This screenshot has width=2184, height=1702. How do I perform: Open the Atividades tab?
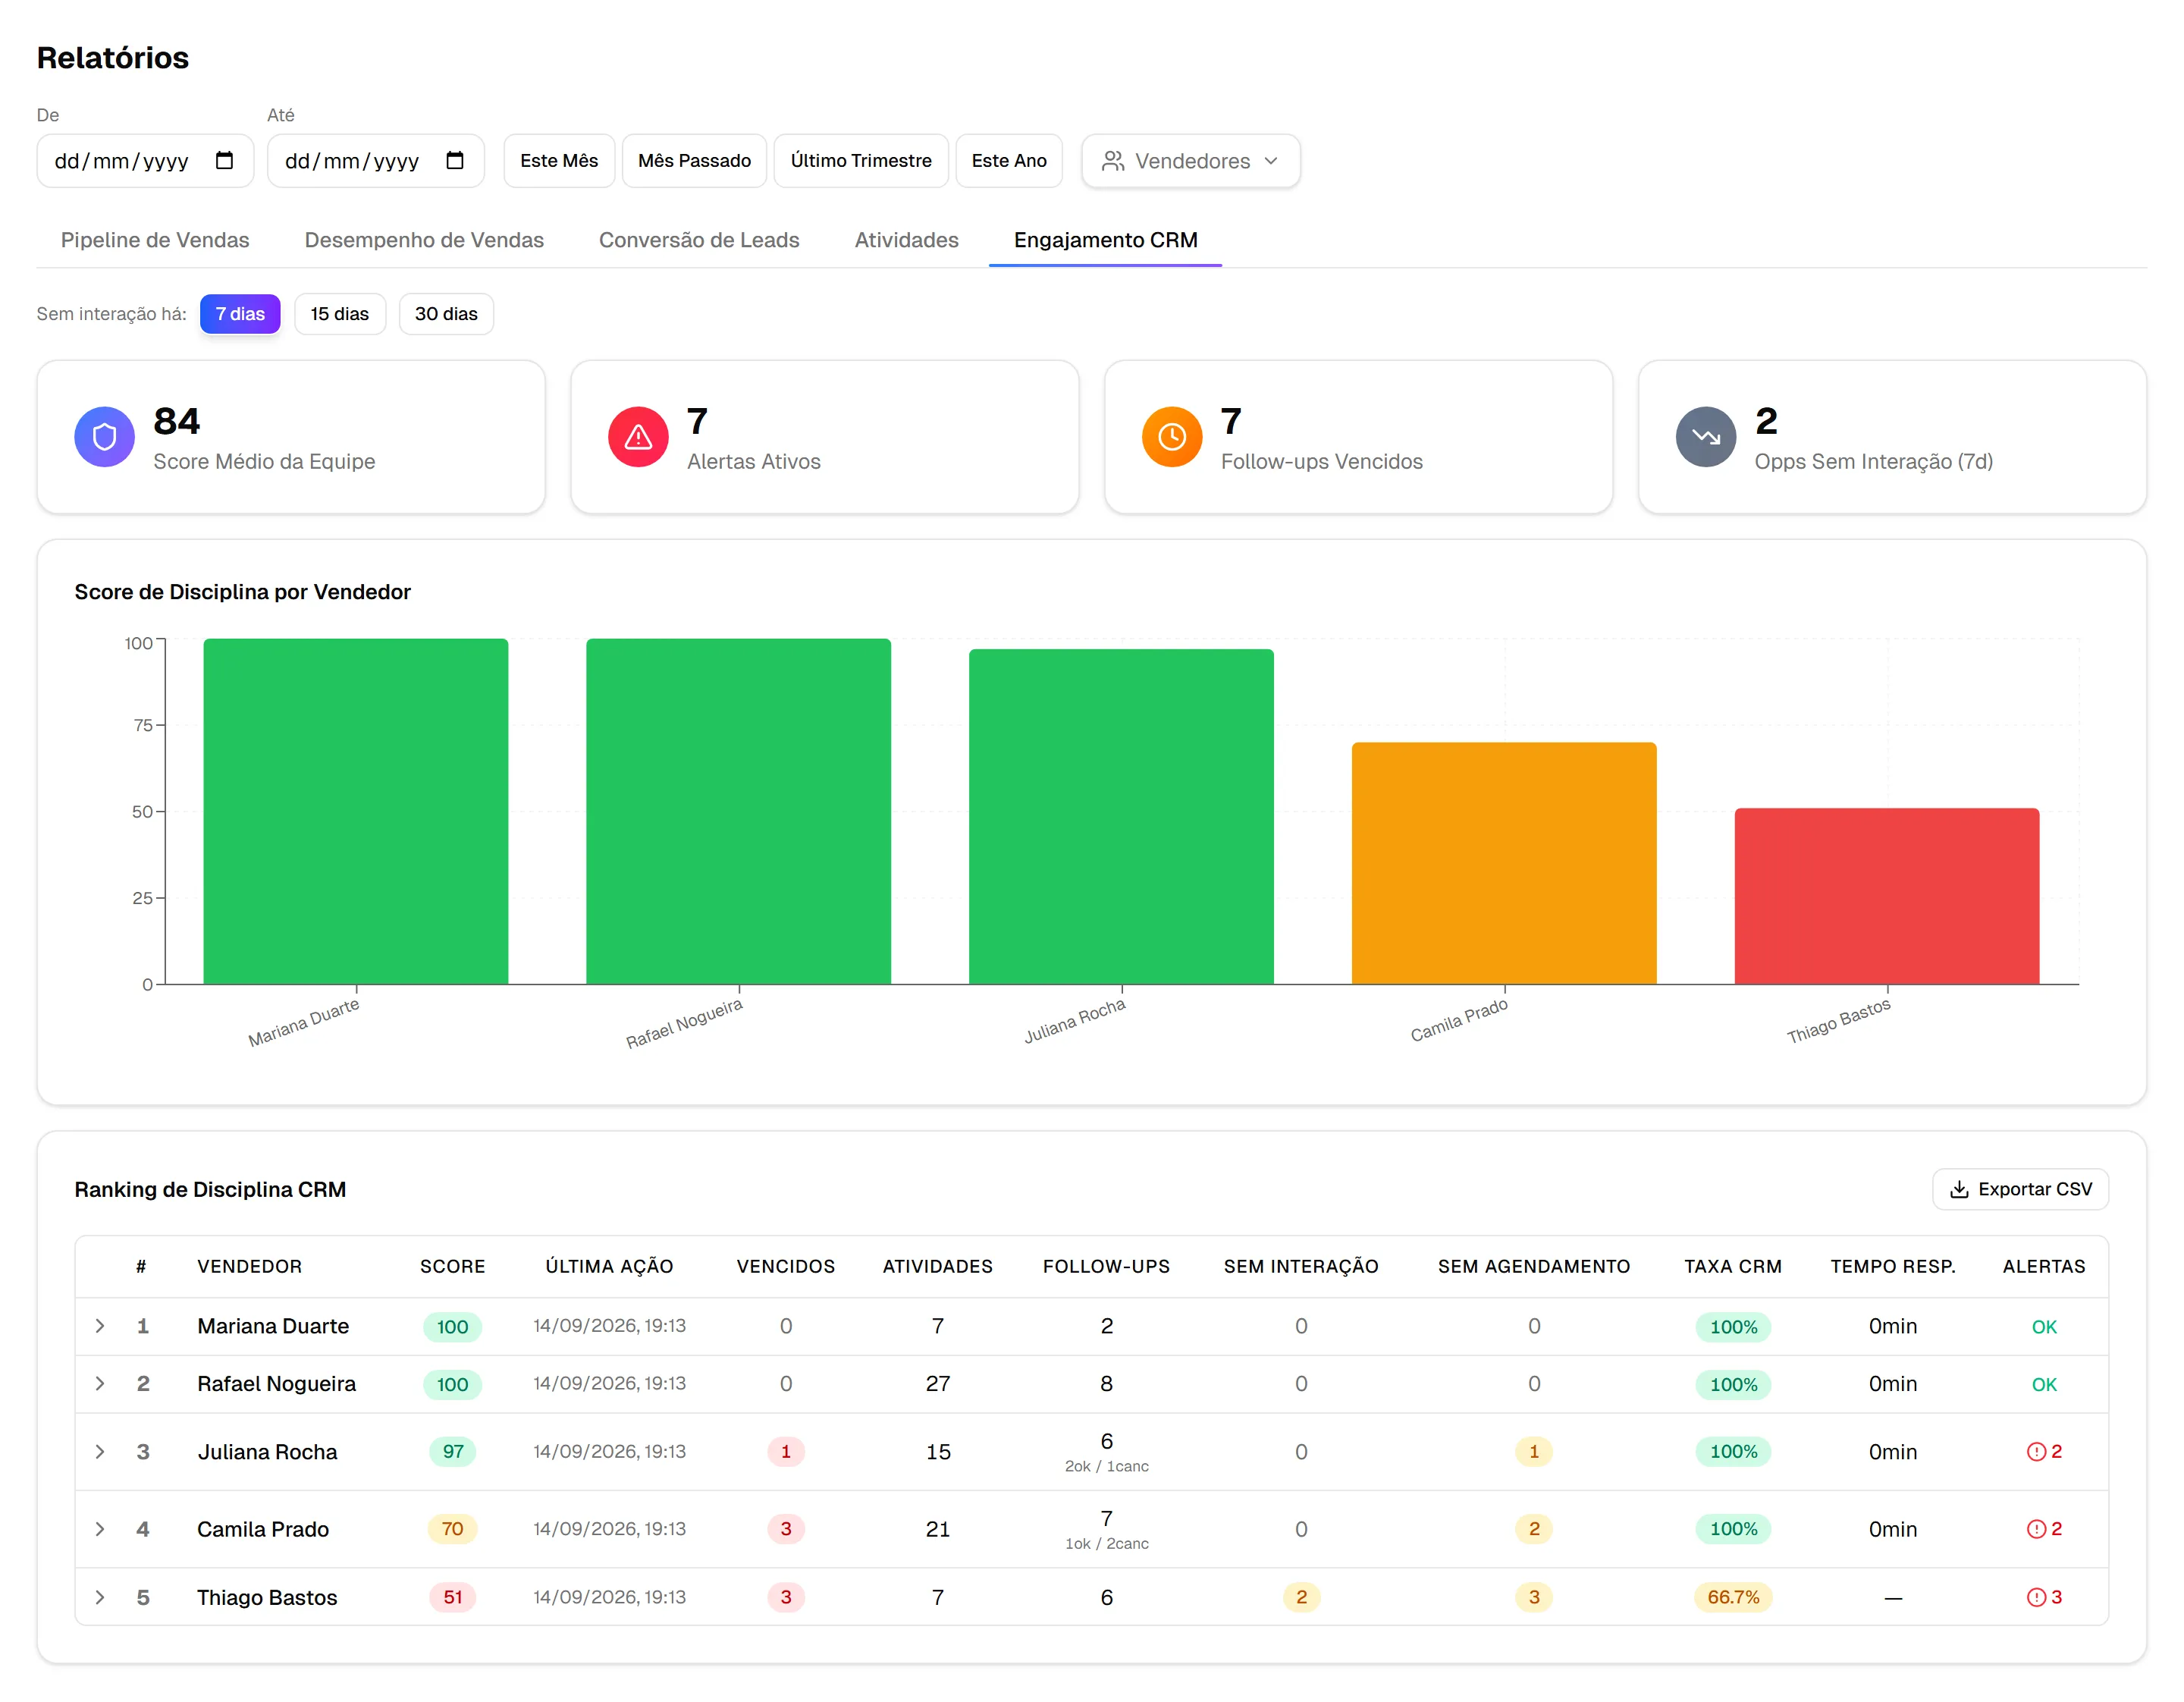tap(906, 240)
